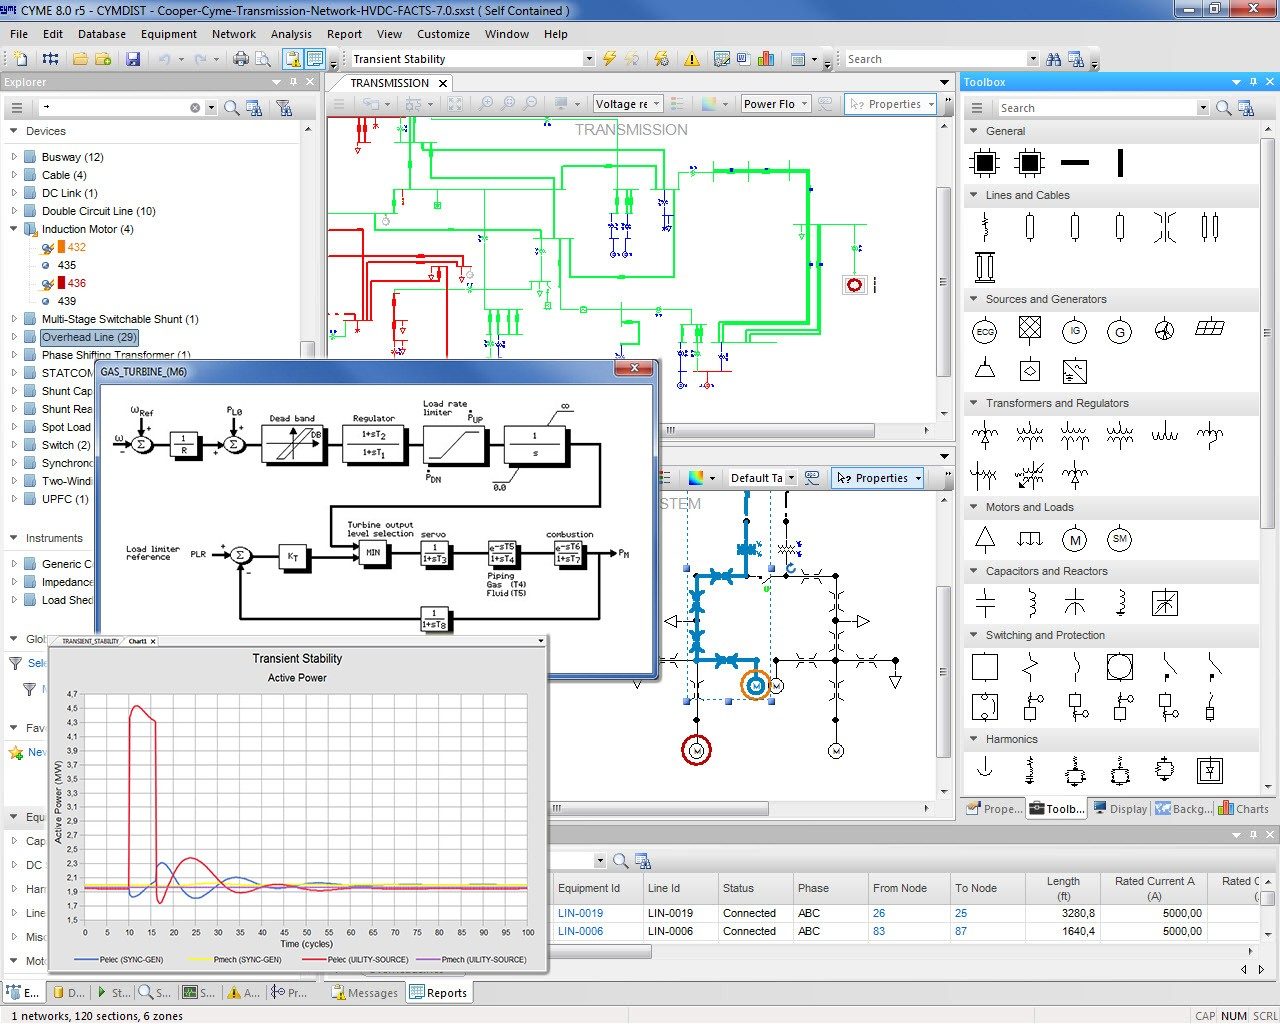1280x1024 pixels.
Task: Toggle marker for induction motor 439
Action: pyautogui.click(x=46, y=302)
